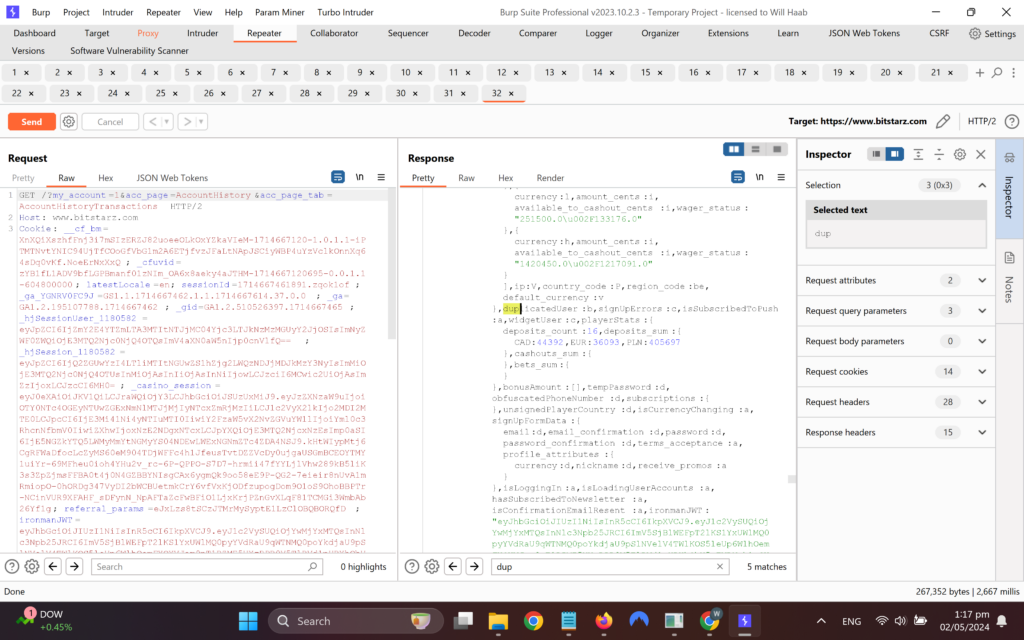The height and width of the screenshot is (640, 1024).
Task: Edit target with the pencil icon
Action: [942, 121]
